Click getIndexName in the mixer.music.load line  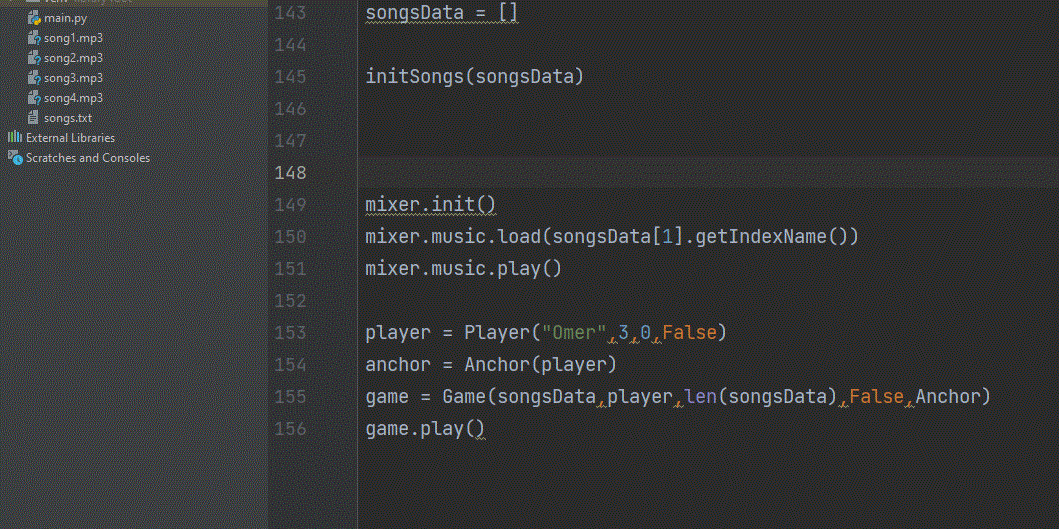pyautogui.click(x=760, y=237)
